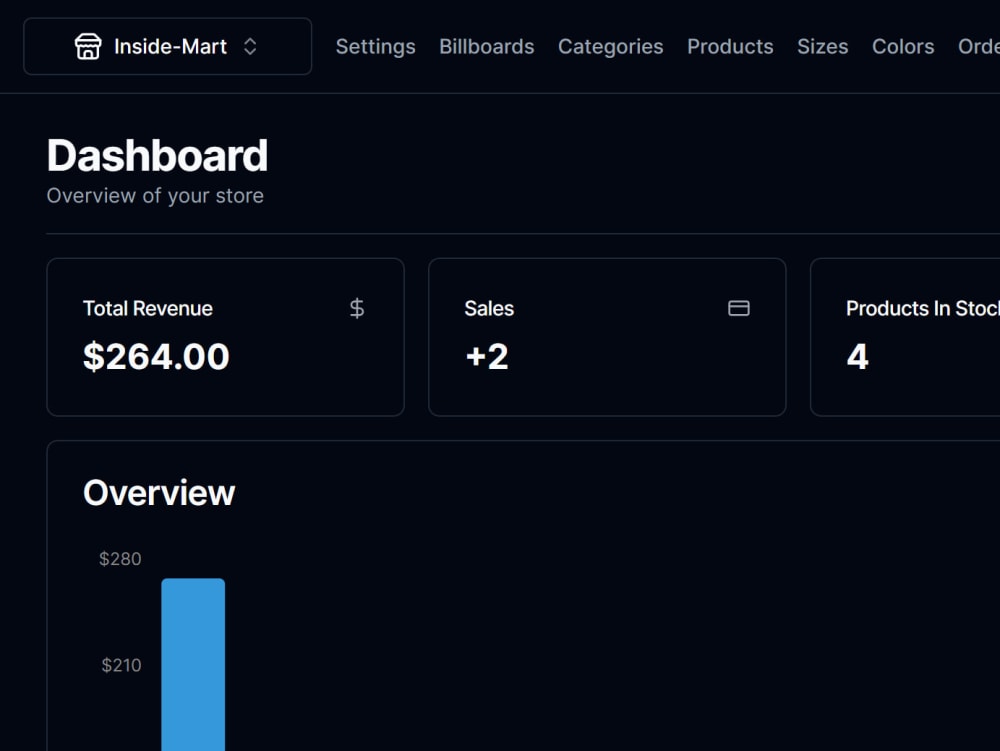Navigate to Categories
The width and height of the screenshot is (1000, 751).
(610, 47)
